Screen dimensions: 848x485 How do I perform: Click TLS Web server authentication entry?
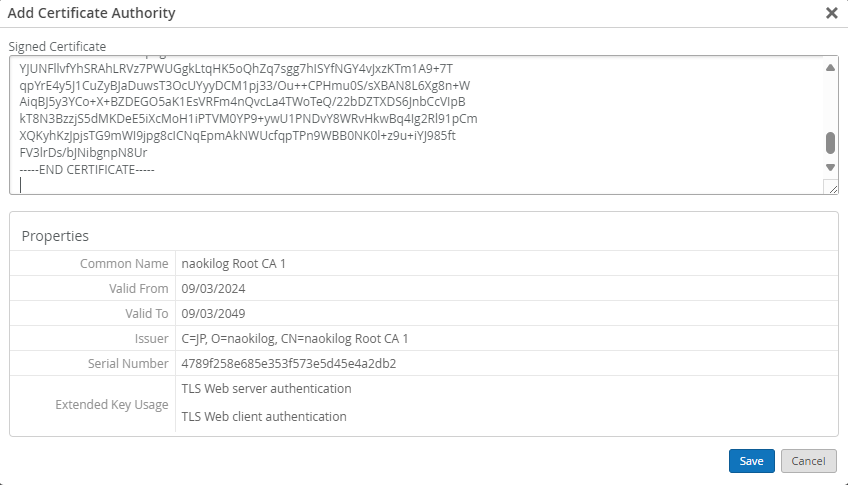click(x=266, y=388)
